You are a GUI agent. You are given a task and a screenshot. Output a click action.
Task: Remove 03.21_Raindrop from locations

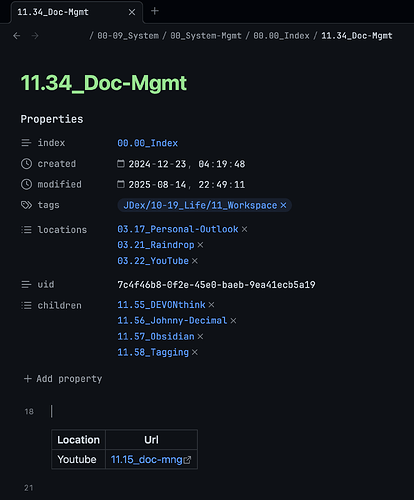[x=200, y=245]
